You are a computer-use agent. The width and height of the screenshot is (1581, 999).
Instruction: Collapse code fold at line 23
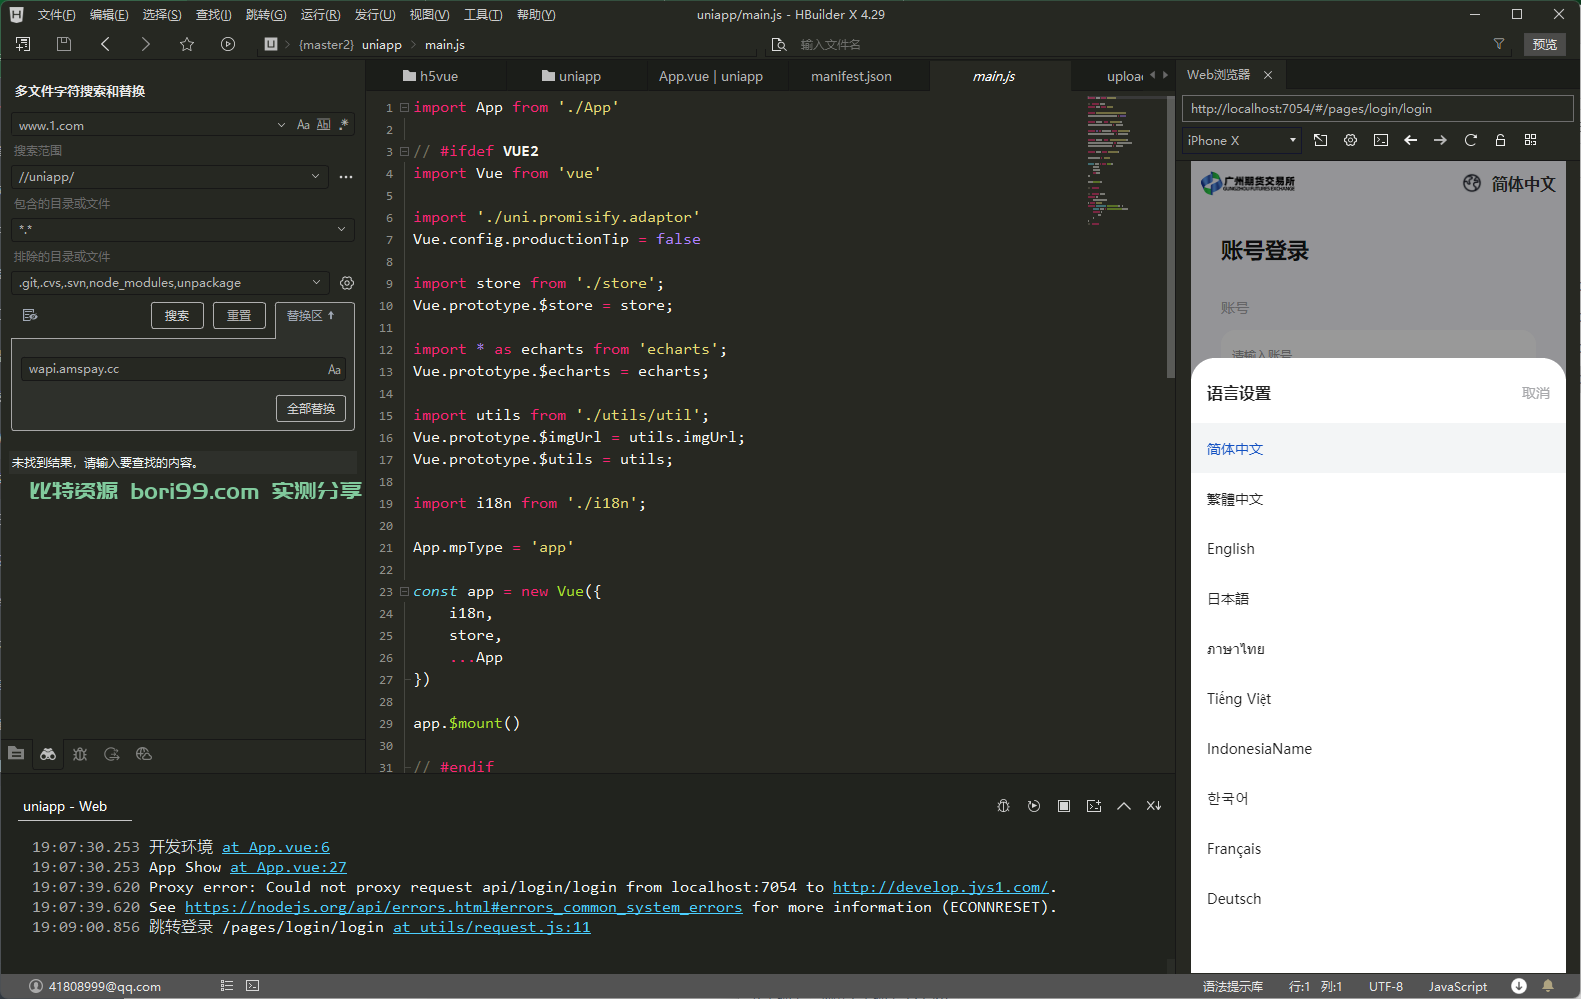[404, 591]
